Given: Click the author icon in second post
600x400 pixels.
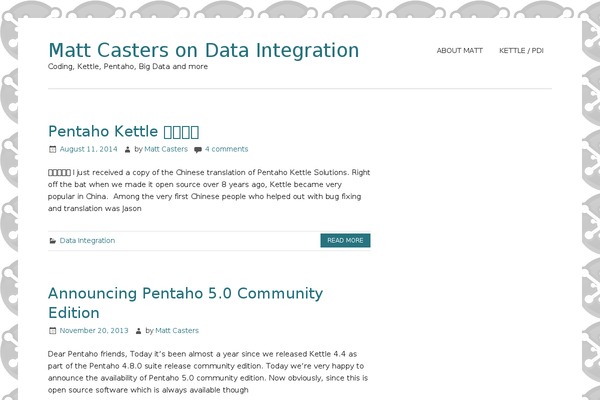Looking at the screenshot, I should pyautogui.click(x=139, y=331).
